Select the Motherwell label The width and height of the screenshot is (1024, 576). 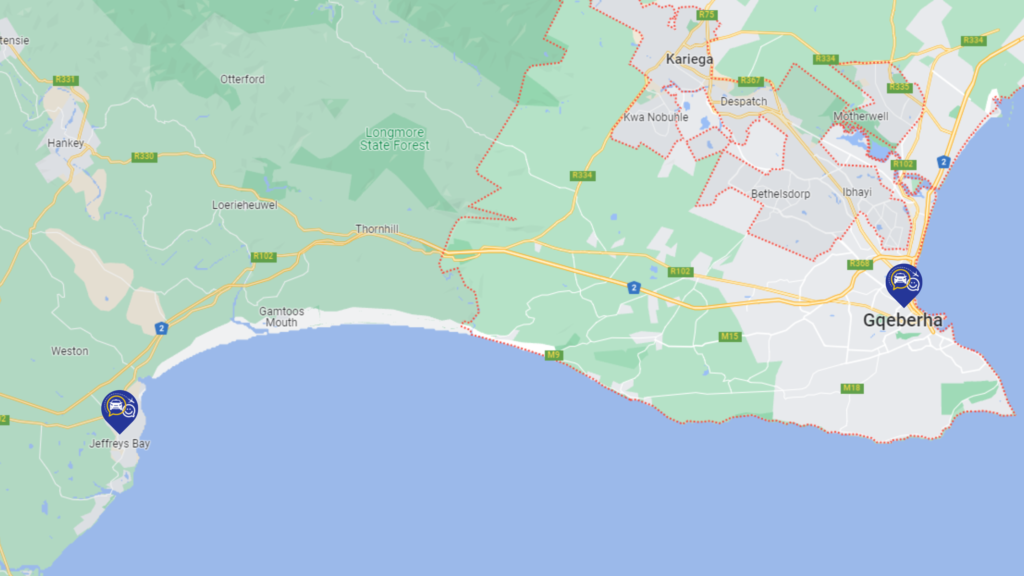tap(861, 116)
